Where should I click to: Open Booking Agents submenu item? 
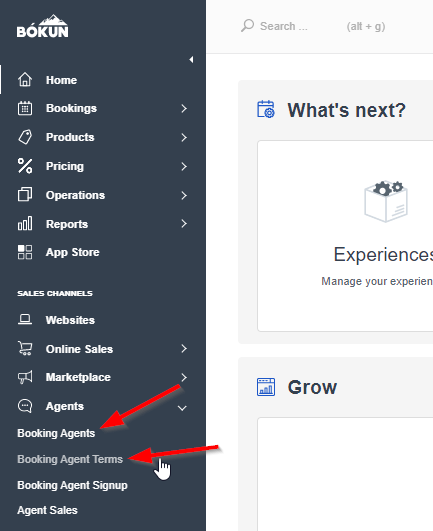[x=56, y=433]
